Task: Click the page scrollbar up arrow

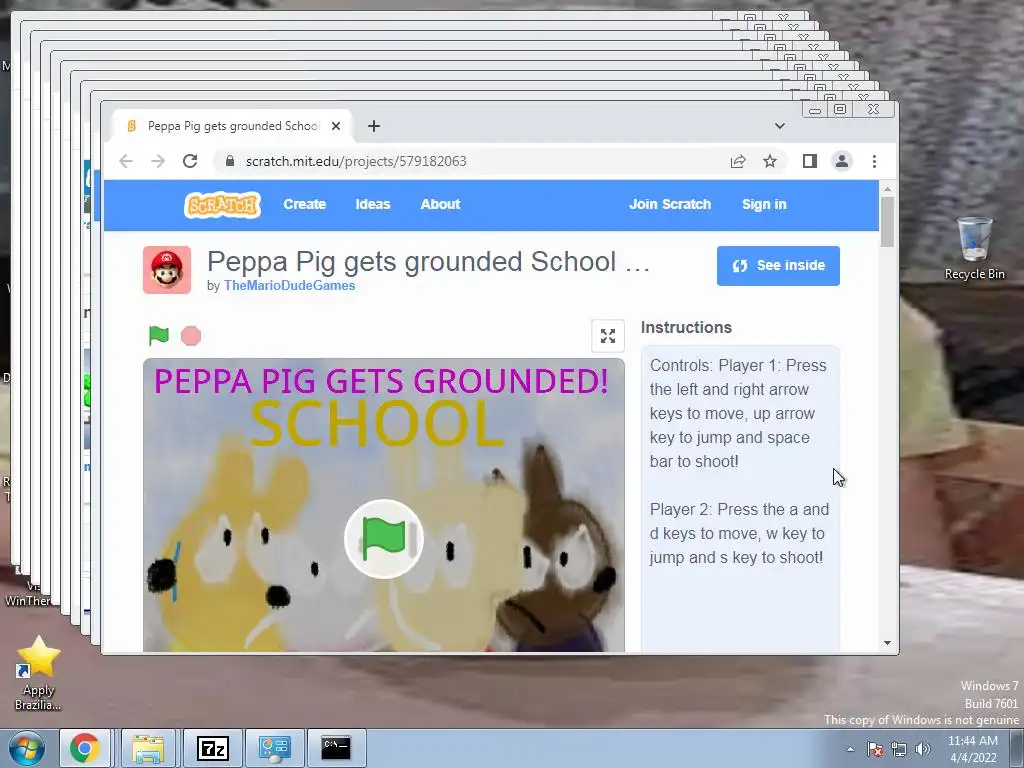Action: 887,189
